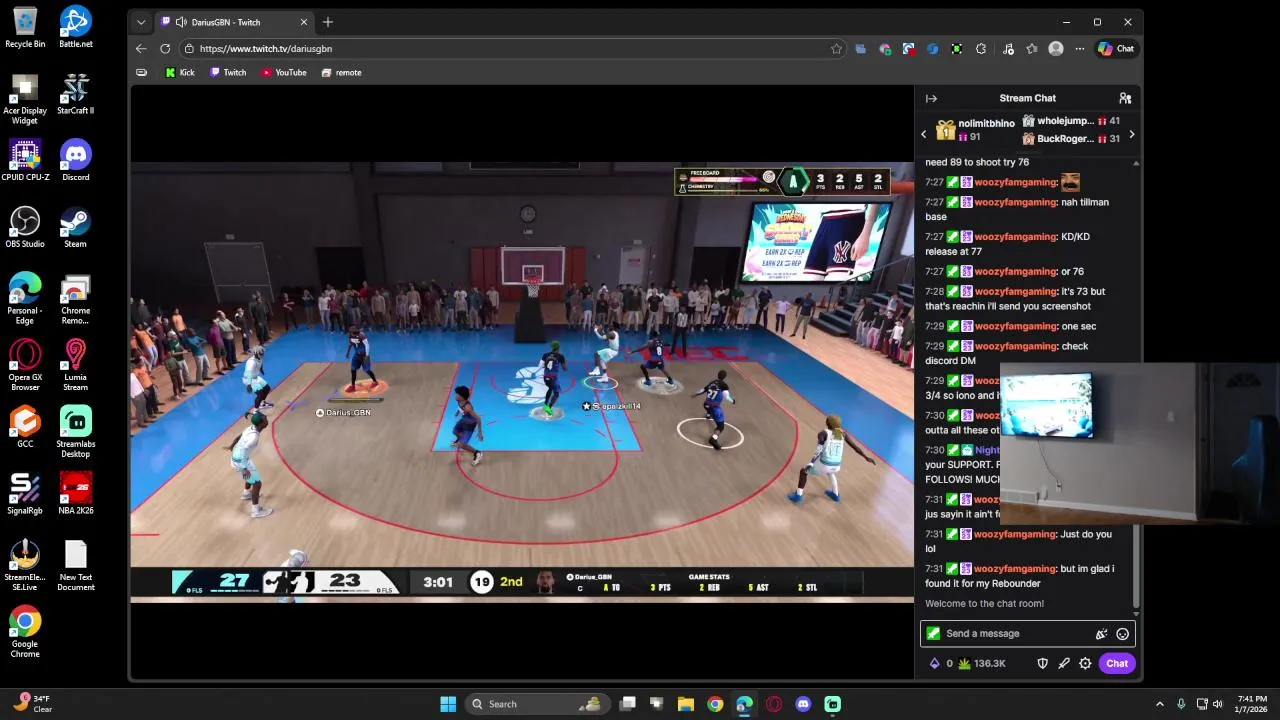
Task: Show previous gift leaderboard entries arrow
Action: pos(924,134)
